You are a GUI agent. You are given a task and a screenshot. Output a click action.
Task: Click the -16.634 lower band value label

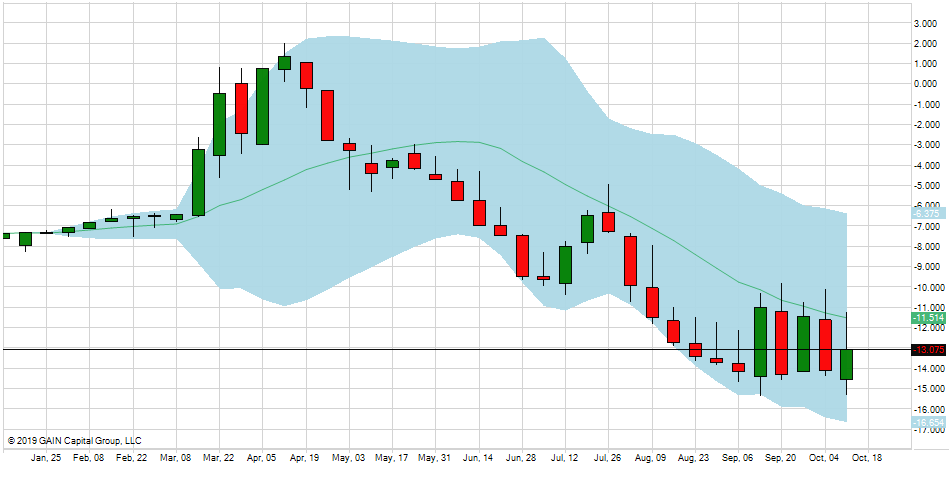click(x=928, y=423)
